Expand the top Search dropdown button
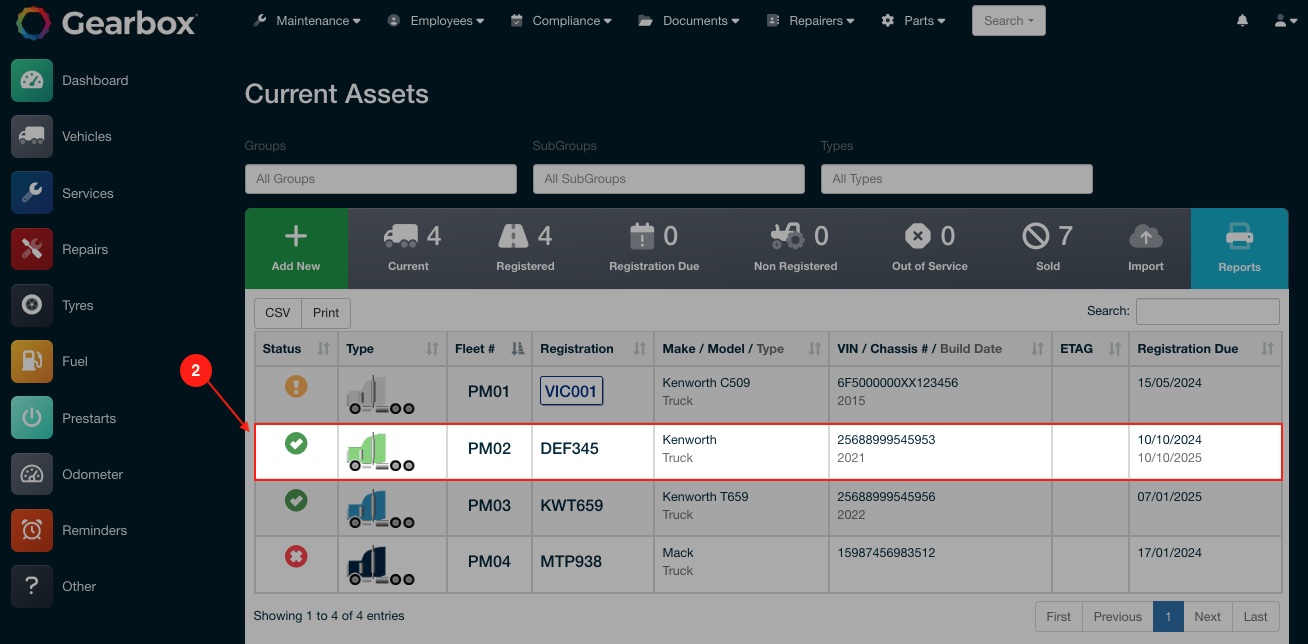This screenshot has width=1308, height=644. tap(1008, 20)
